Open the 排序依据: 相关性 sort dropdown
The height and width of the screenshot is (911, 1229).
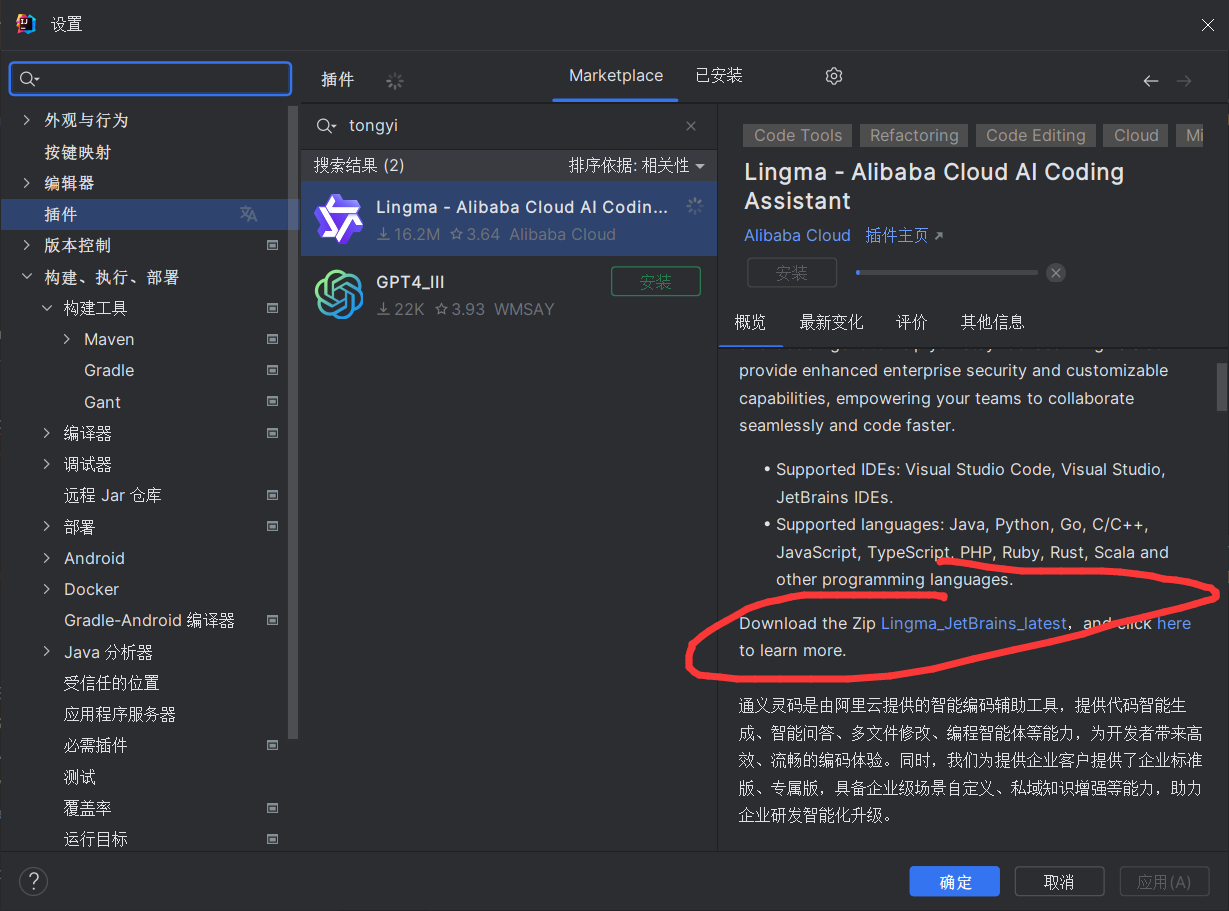636,165
